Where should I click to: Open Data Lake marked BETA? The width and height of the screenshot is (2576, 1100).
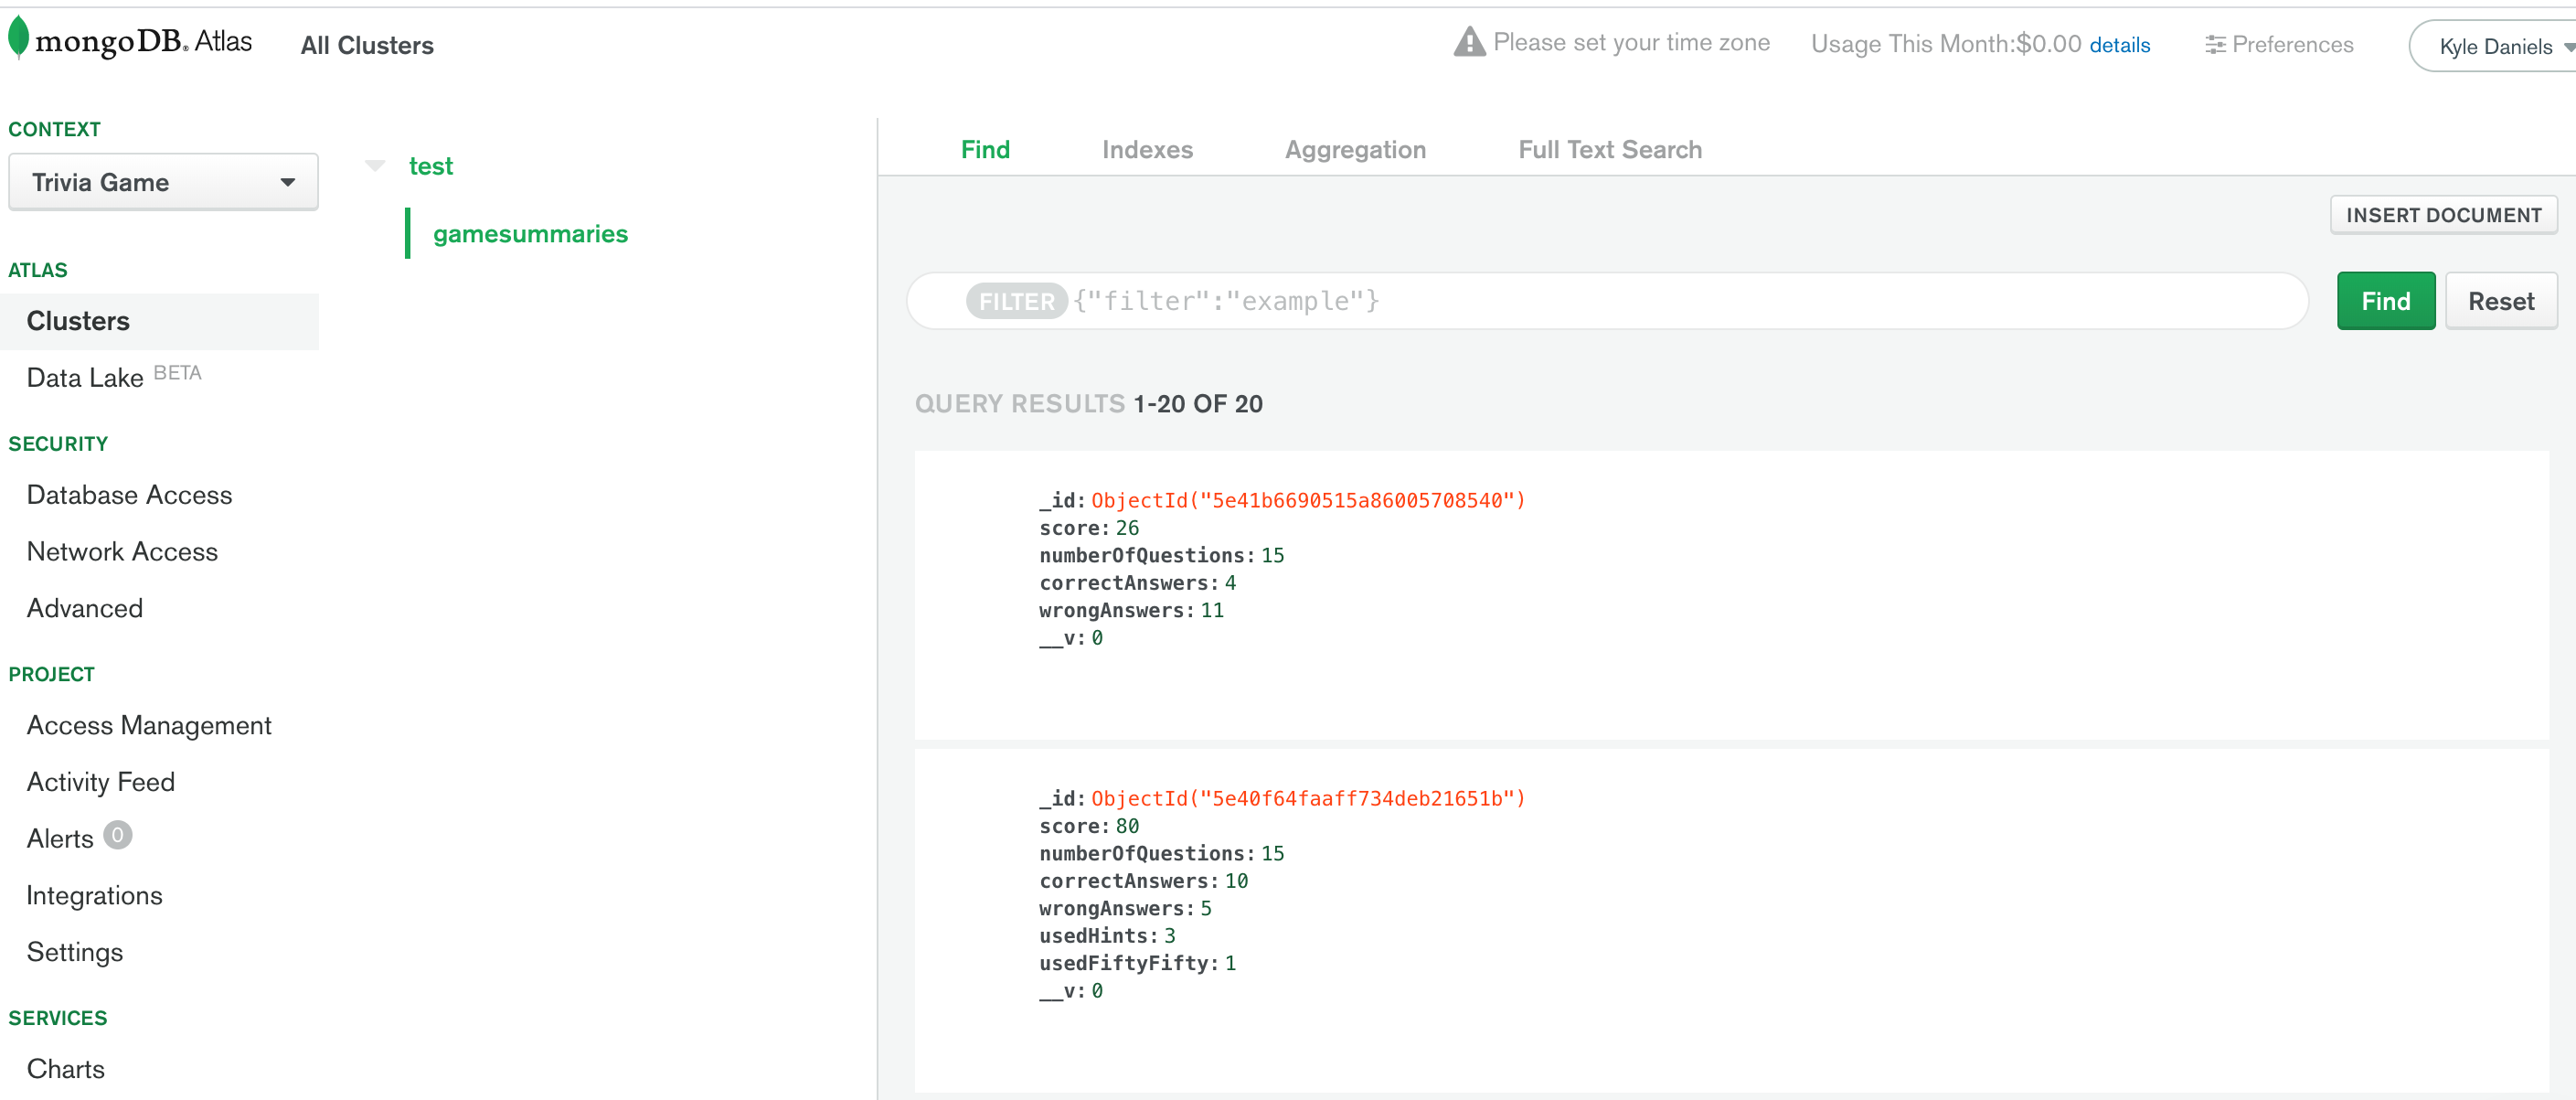click(x=87, y=377)
